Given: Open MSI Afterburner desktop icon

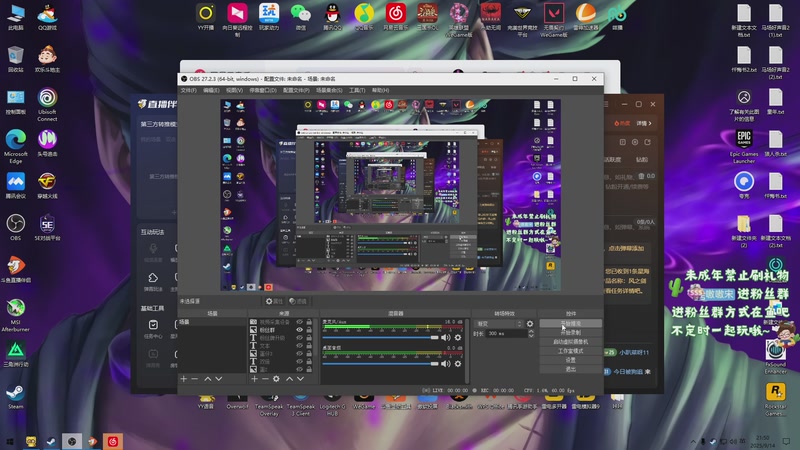Looking at the screenshot, I should [x=16, y=315].
